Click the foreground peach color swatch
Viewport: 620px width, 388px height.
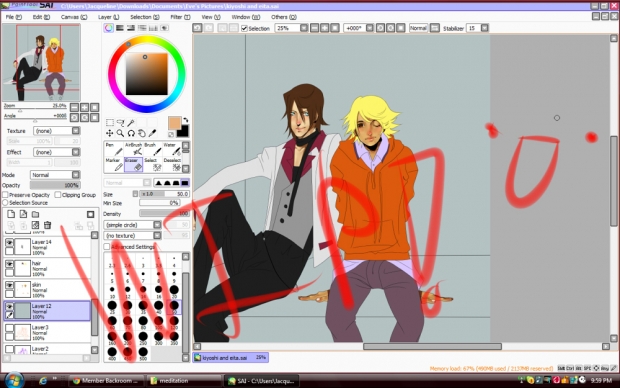tap(174, 123)
